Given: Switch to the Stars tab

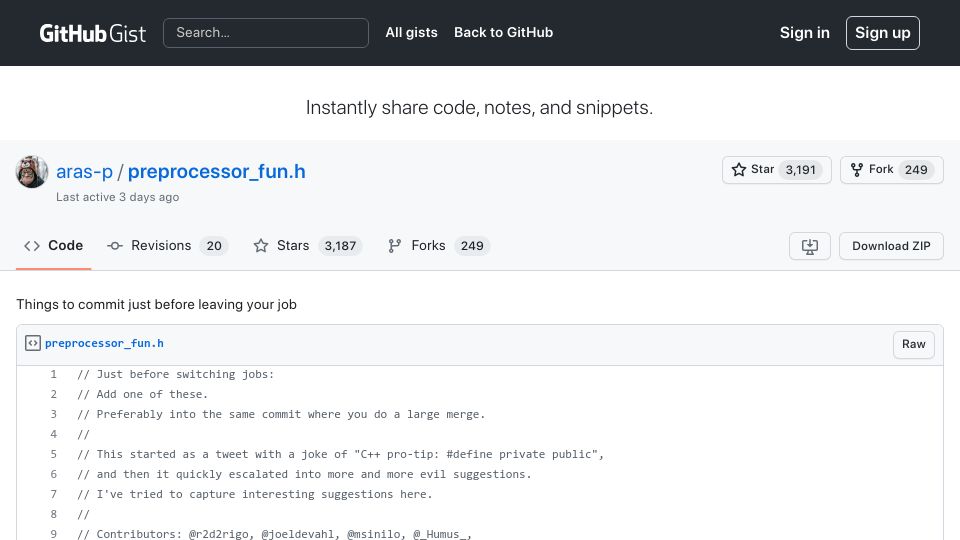Looking at the screenshot, I should [308, 246].
